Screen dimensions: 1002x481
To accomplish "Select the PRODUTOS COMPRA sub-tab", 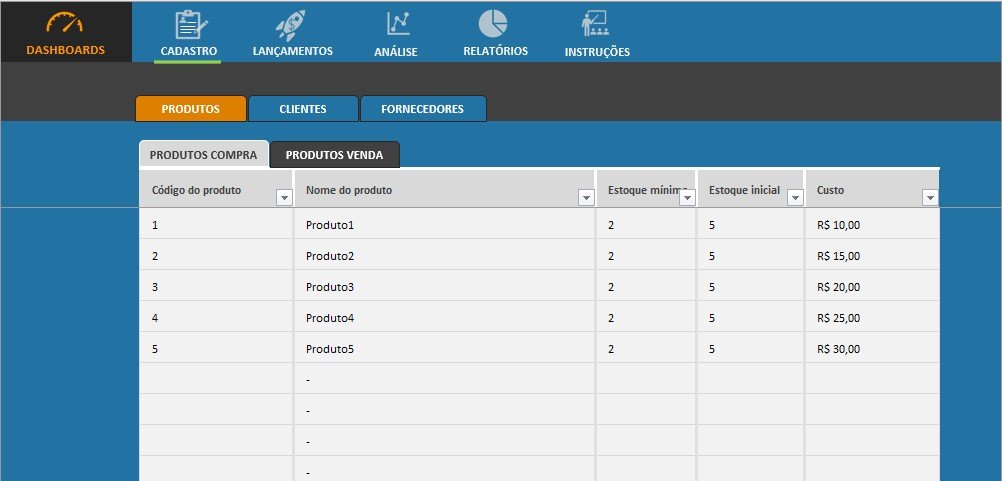I will pos(203,155).
